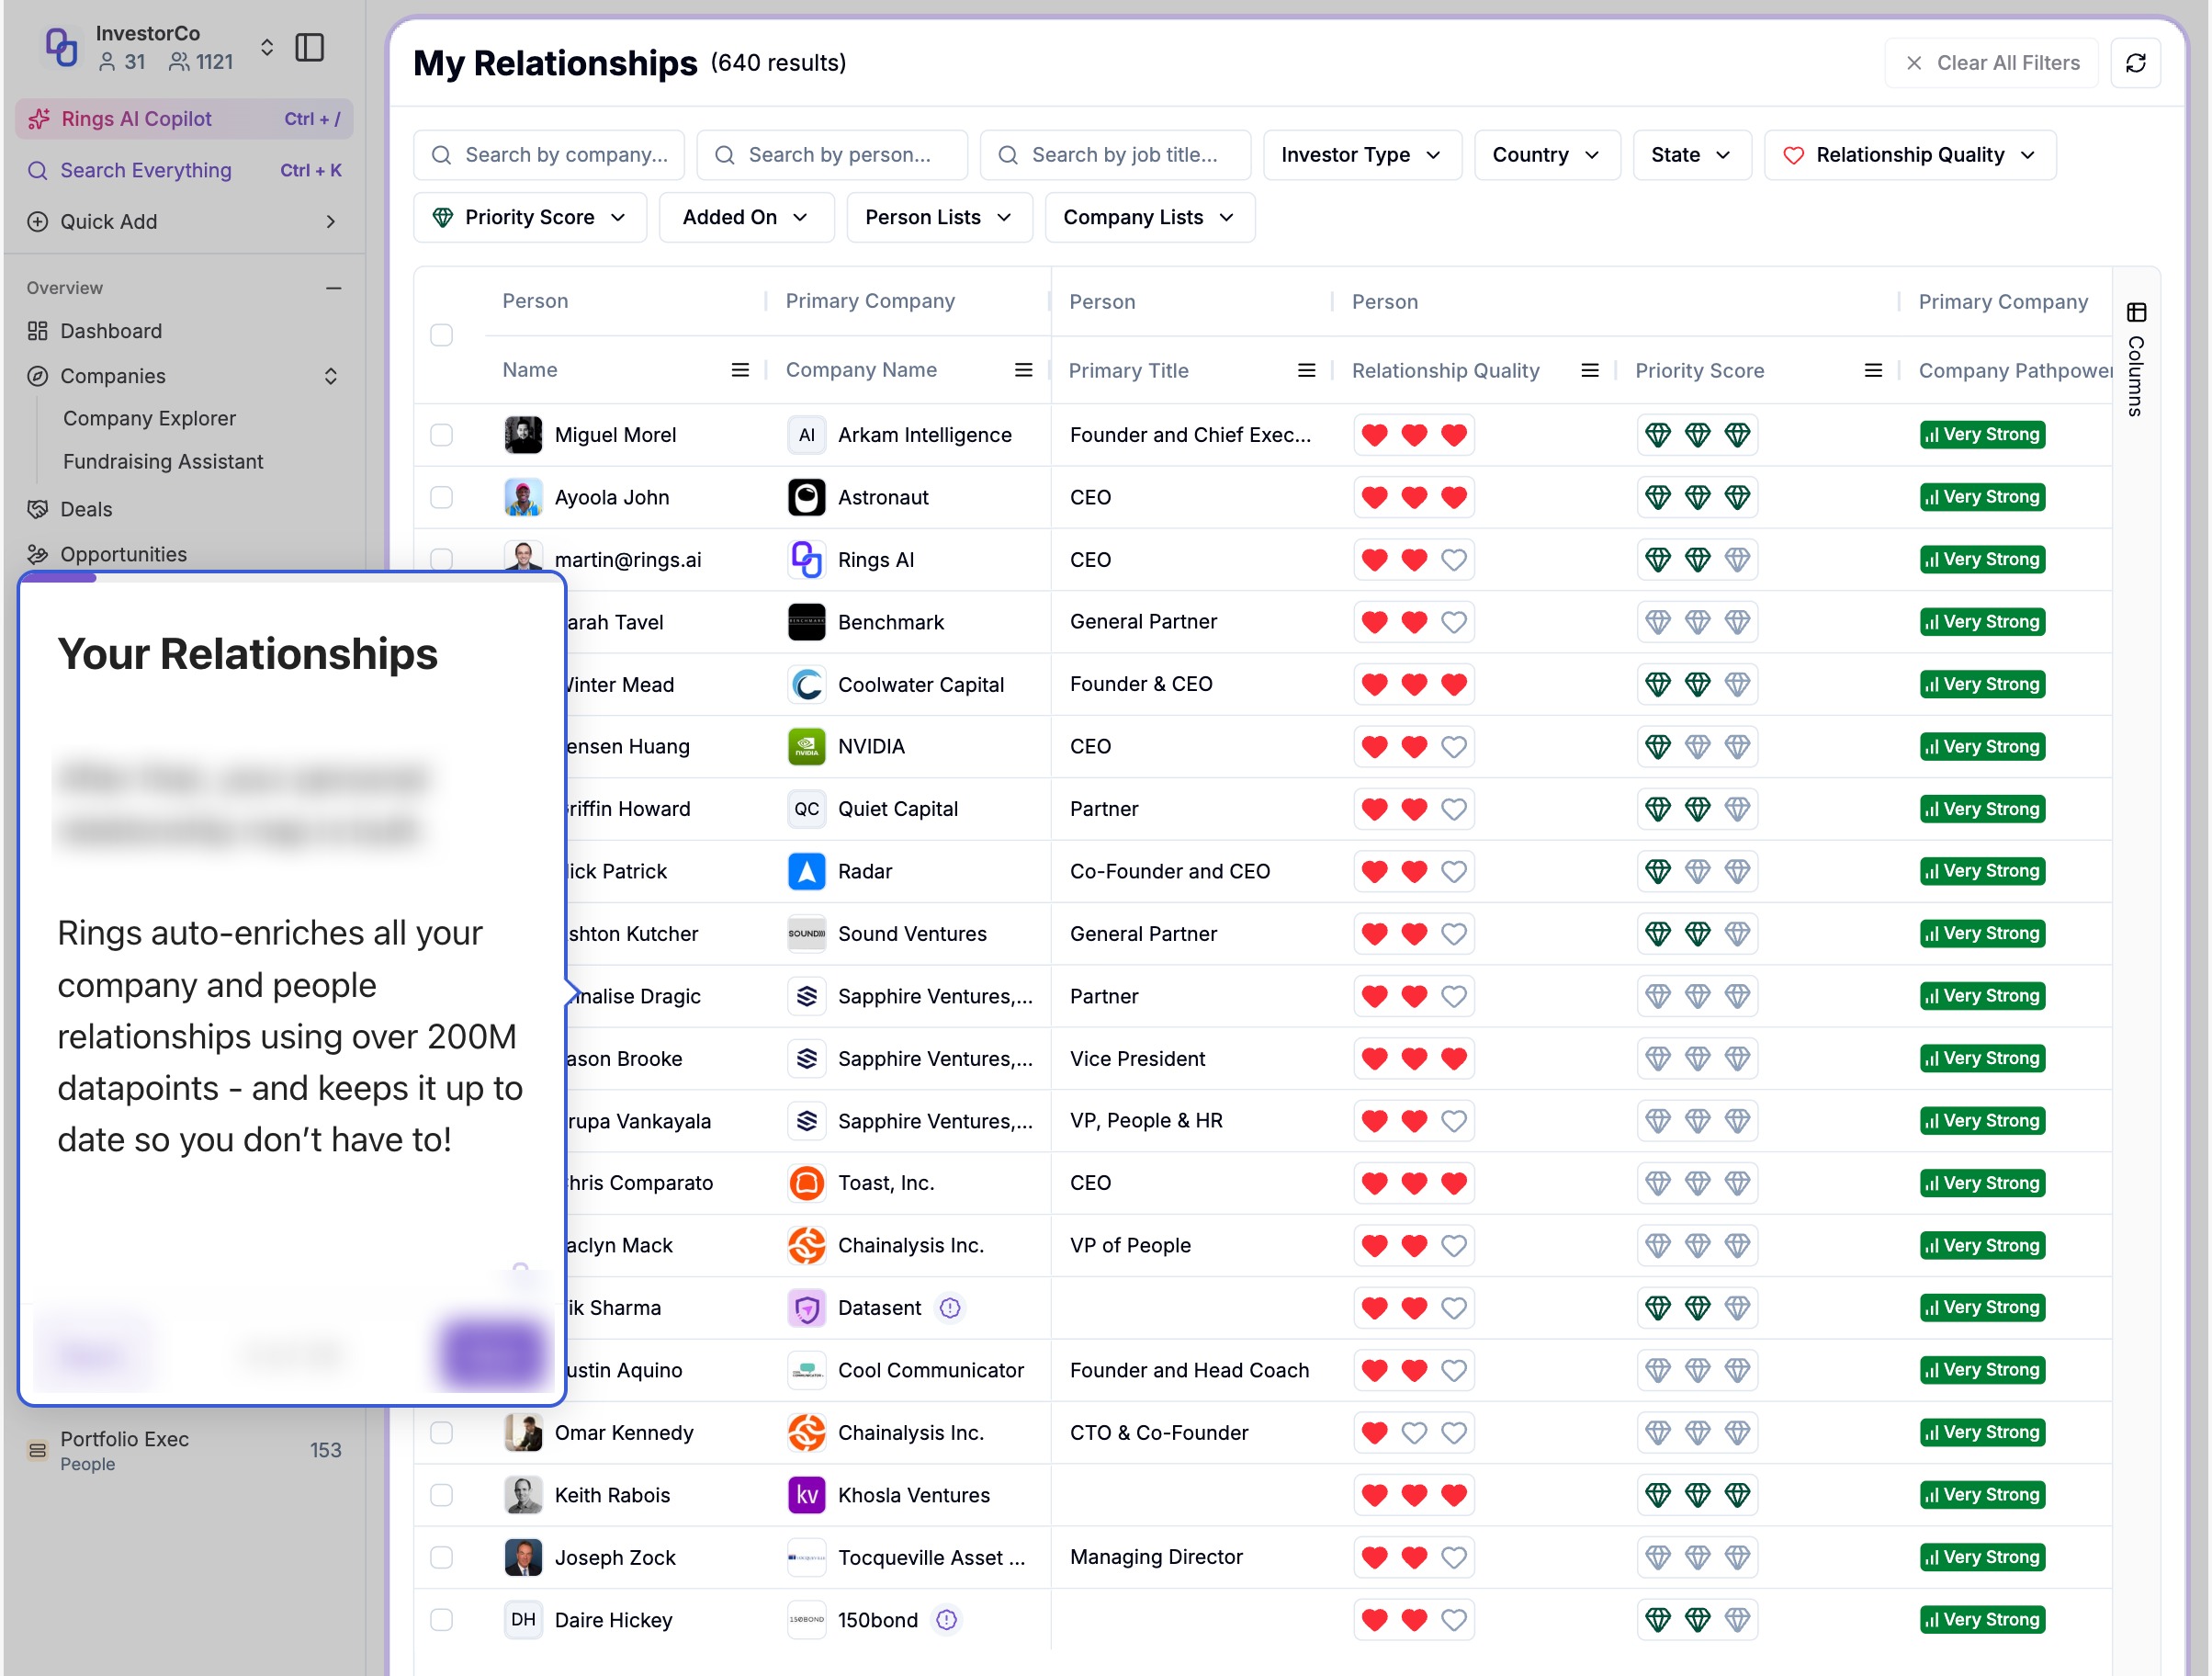Toggle the sidebar collapse panel icon
The height and width of the screenshot is (1676, 2212).
pos(310,47)
